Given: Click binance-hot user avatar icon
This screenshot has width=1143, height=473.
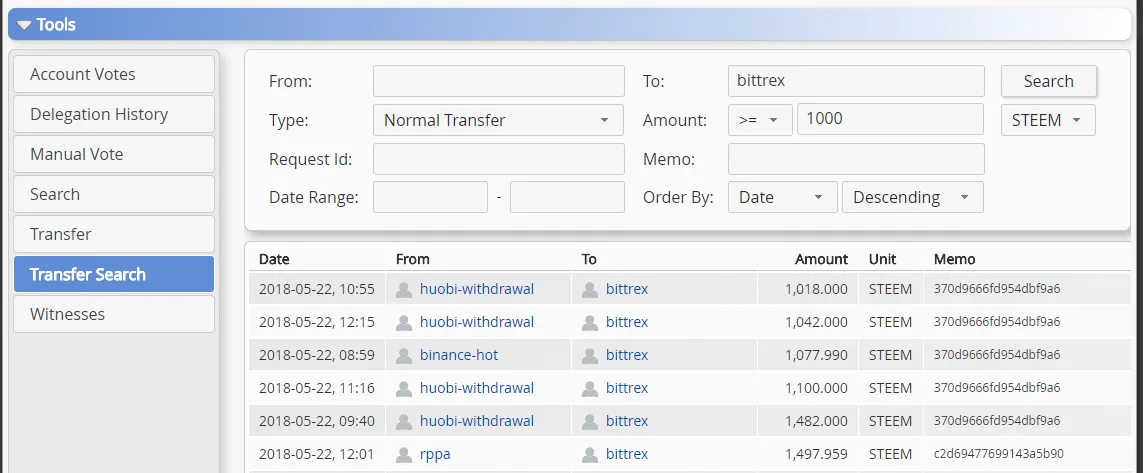Looking at the screenshot, I should [404, 356].
